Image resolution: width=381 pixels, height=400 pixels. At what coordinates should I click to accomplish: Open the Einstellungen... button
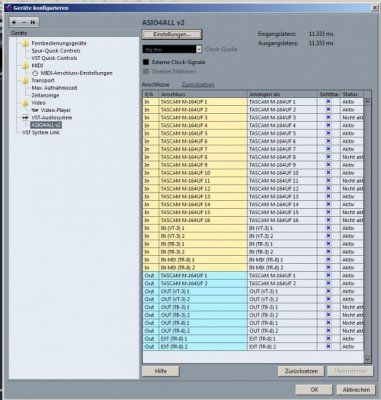tap(172, 34)
